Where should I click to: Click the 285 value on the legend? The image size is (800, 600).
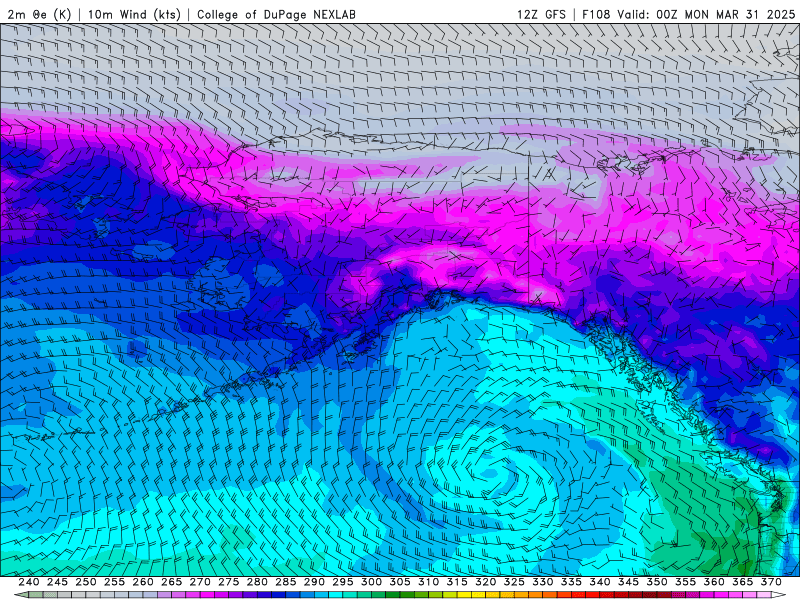(286, 582)
